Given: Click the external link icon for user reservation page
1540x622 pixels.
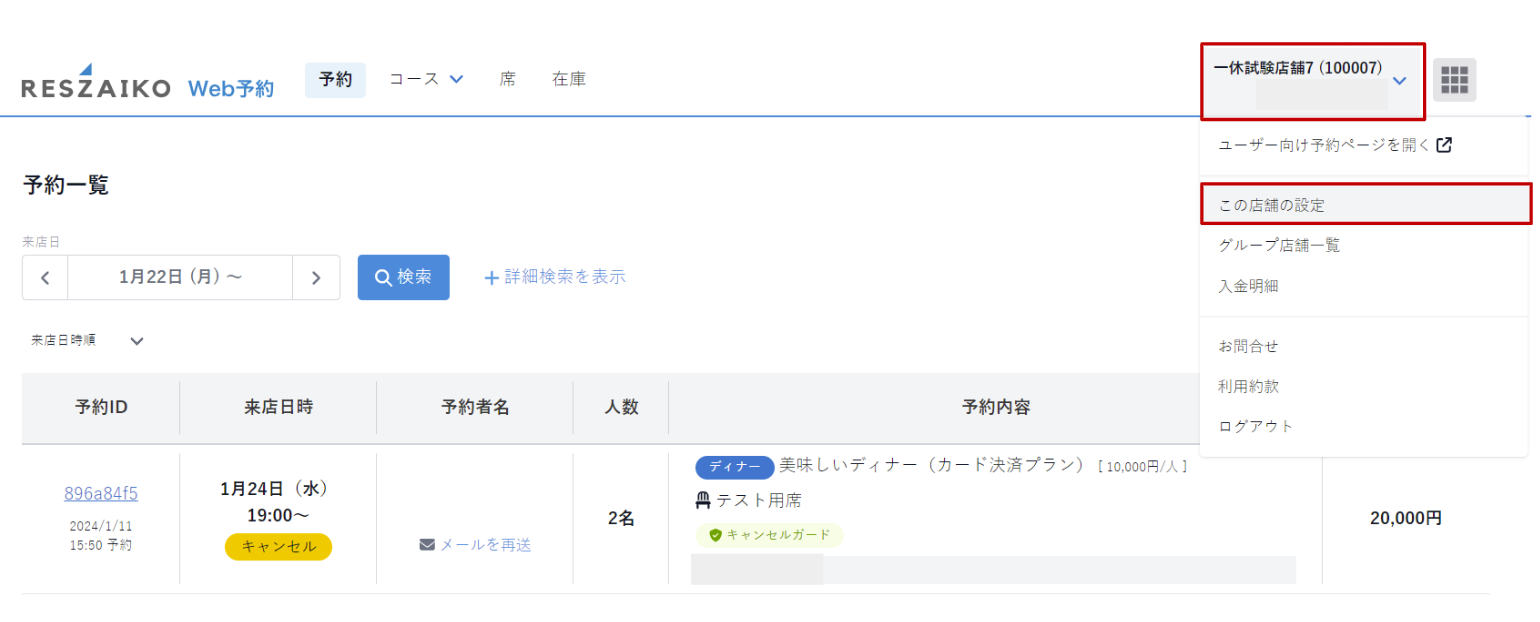Looking at the screenshot, I should (x=1443, y=145).
